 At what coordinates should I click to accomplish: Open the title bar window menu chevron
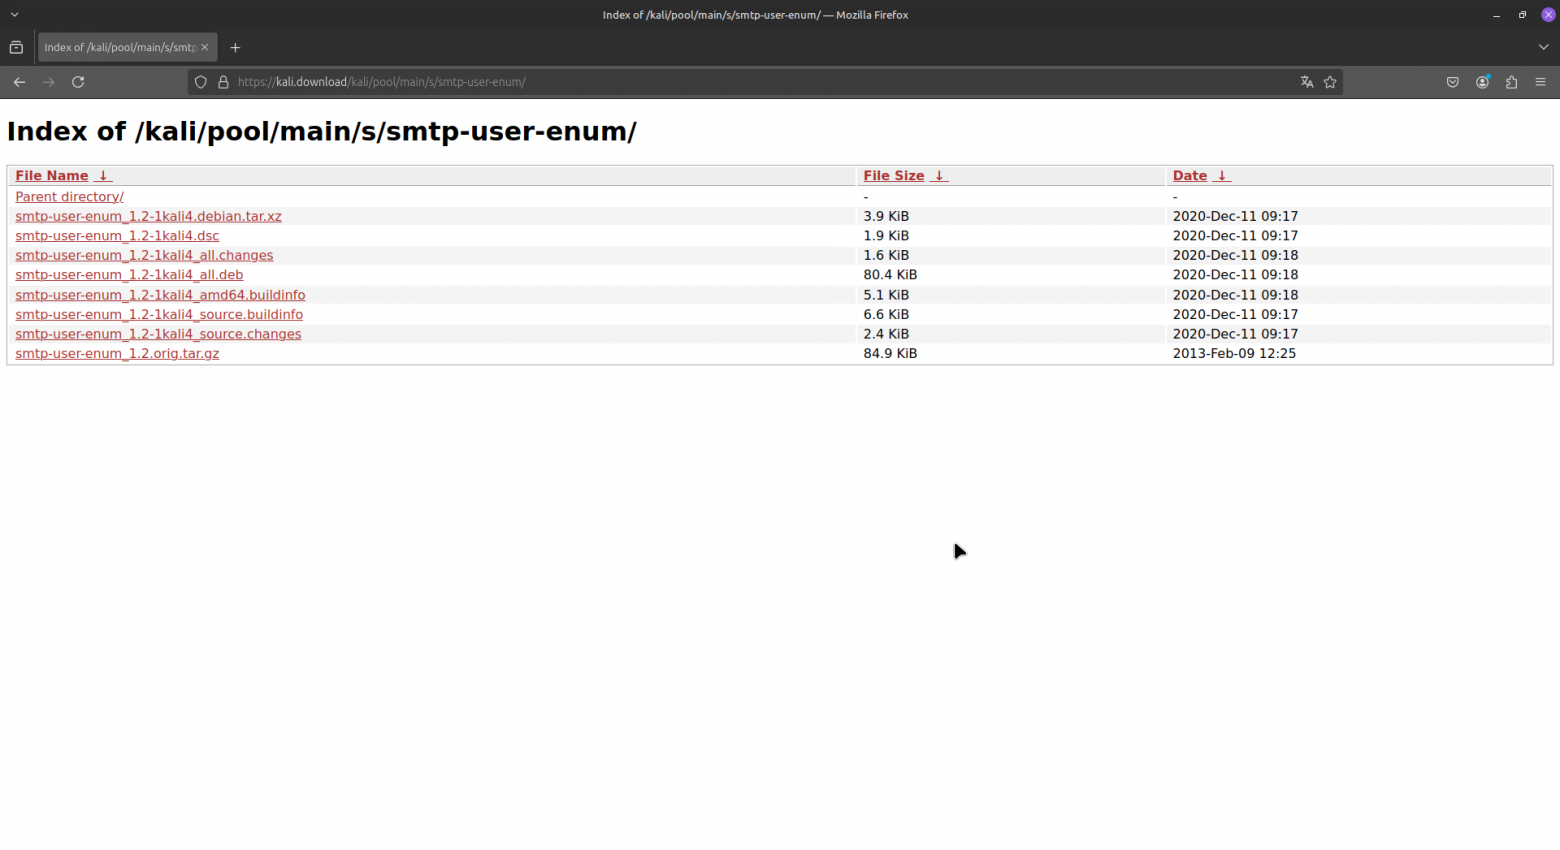coord(14,15)
